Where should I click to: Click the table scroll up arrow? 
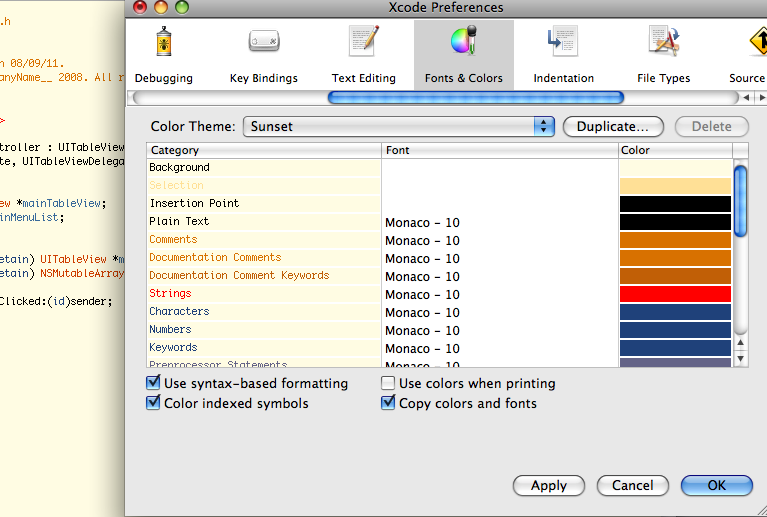pos(741,343)
